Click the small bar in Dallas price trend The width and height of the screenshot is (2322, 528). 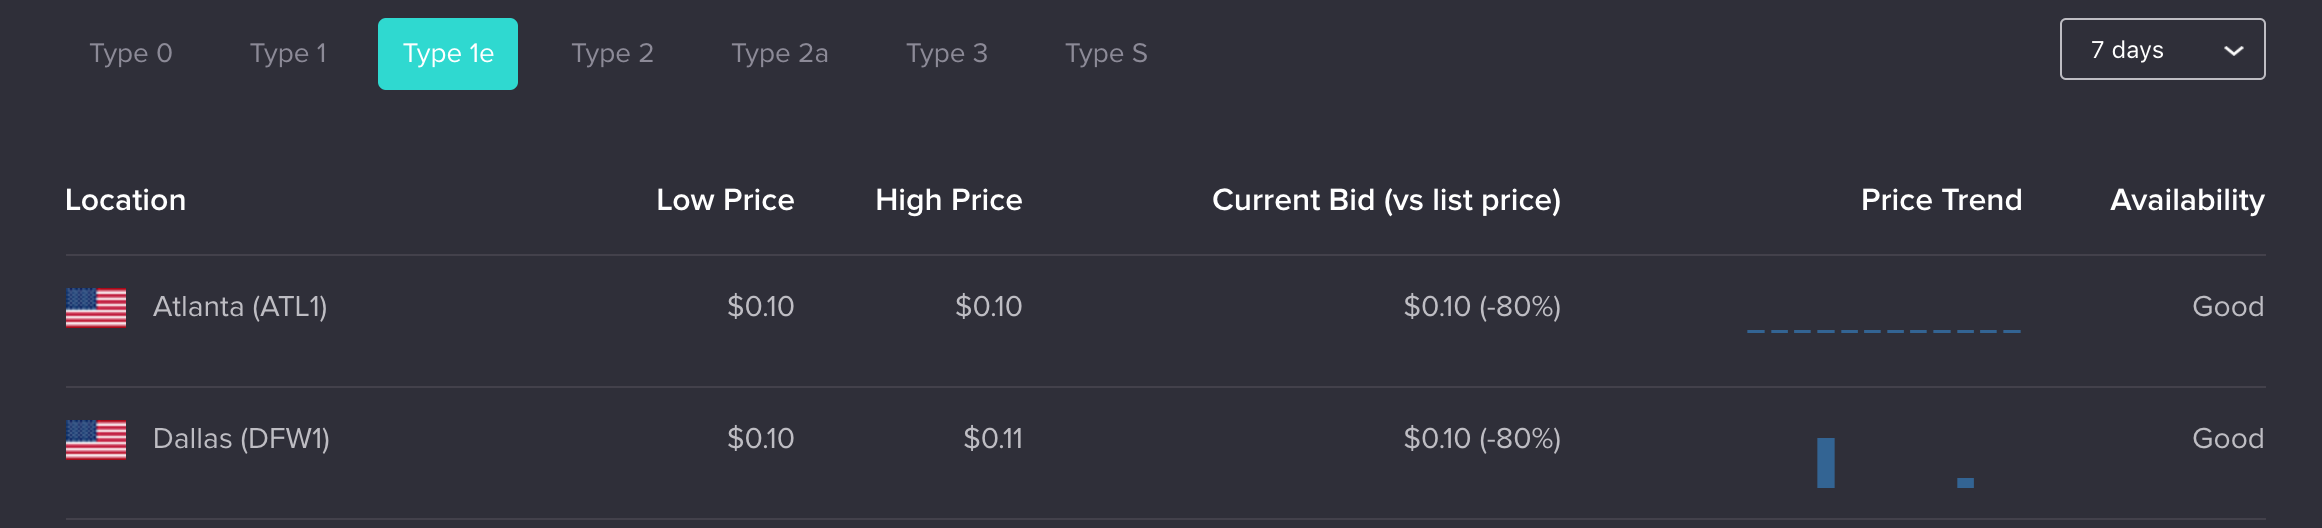coord(1965,483)
